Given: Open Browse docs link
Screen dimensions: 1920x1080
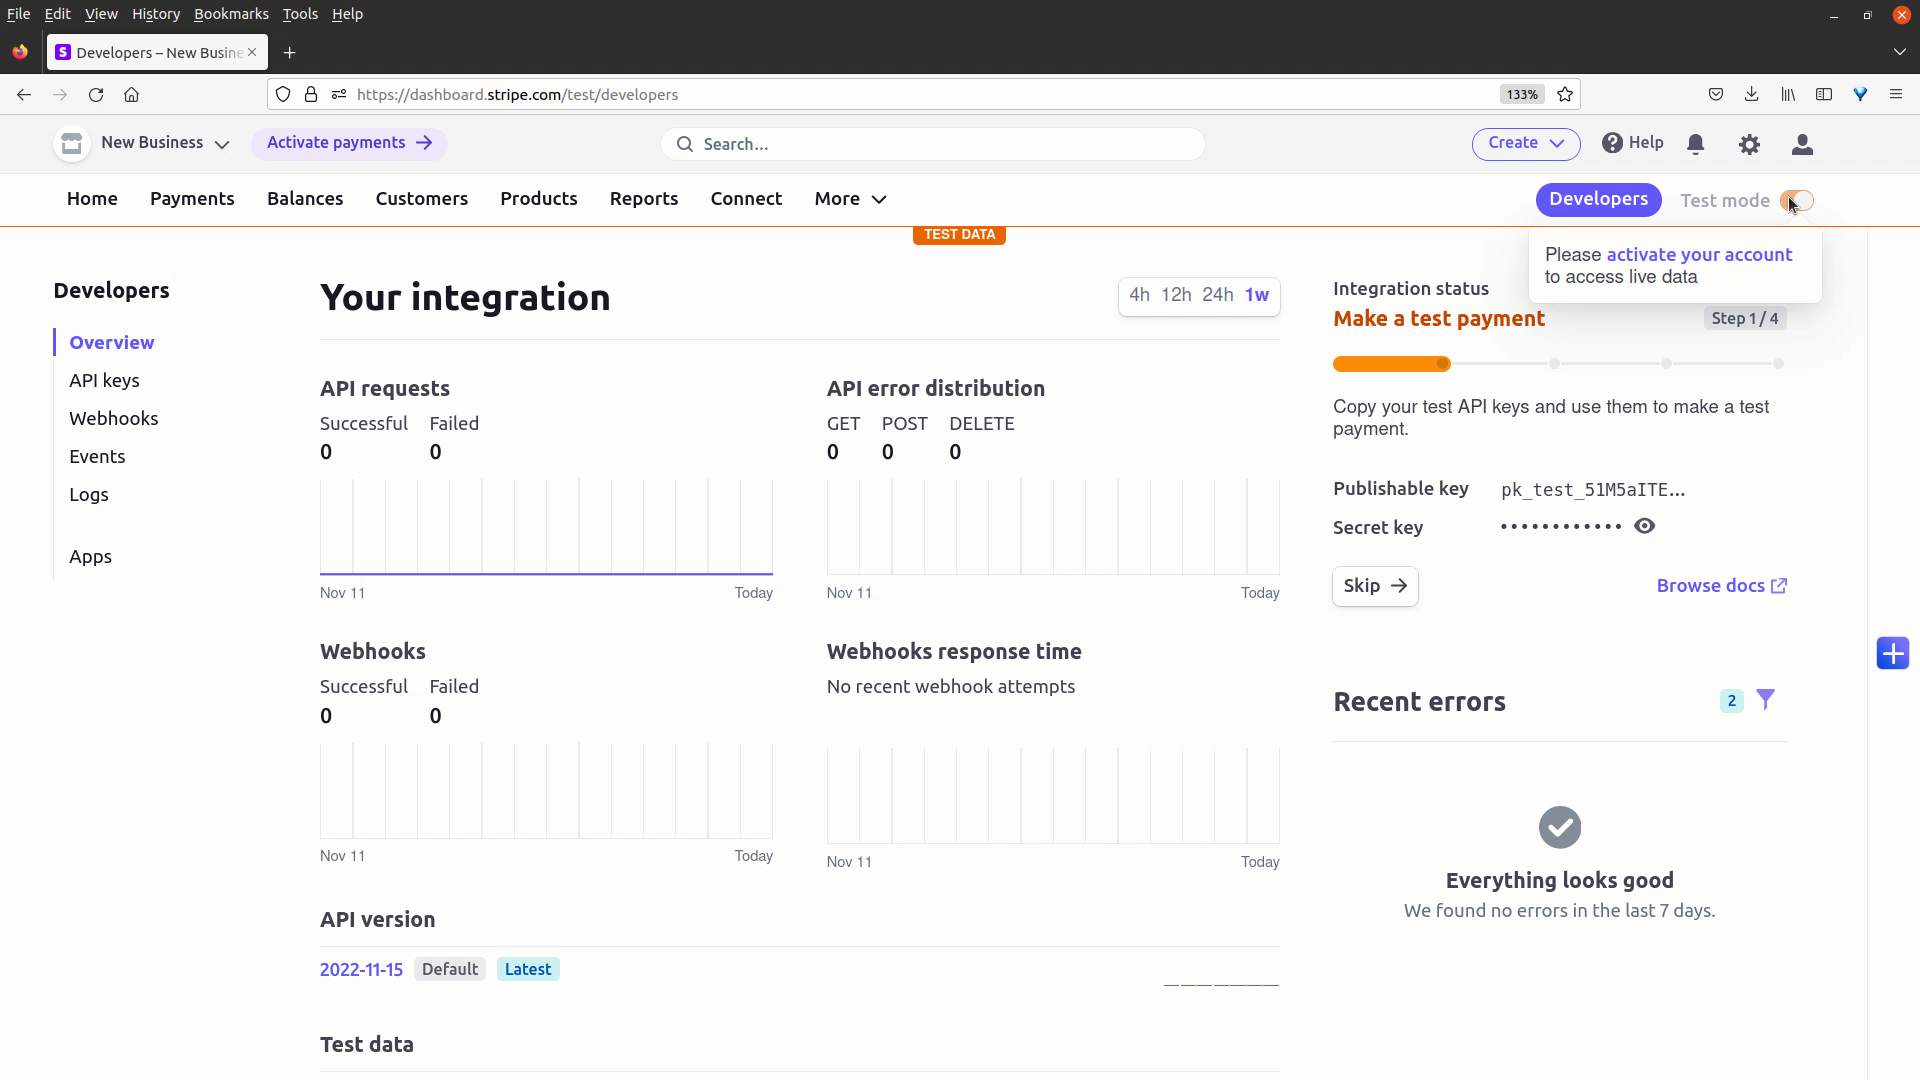Looking at the screenshot, I should 1721,586.
